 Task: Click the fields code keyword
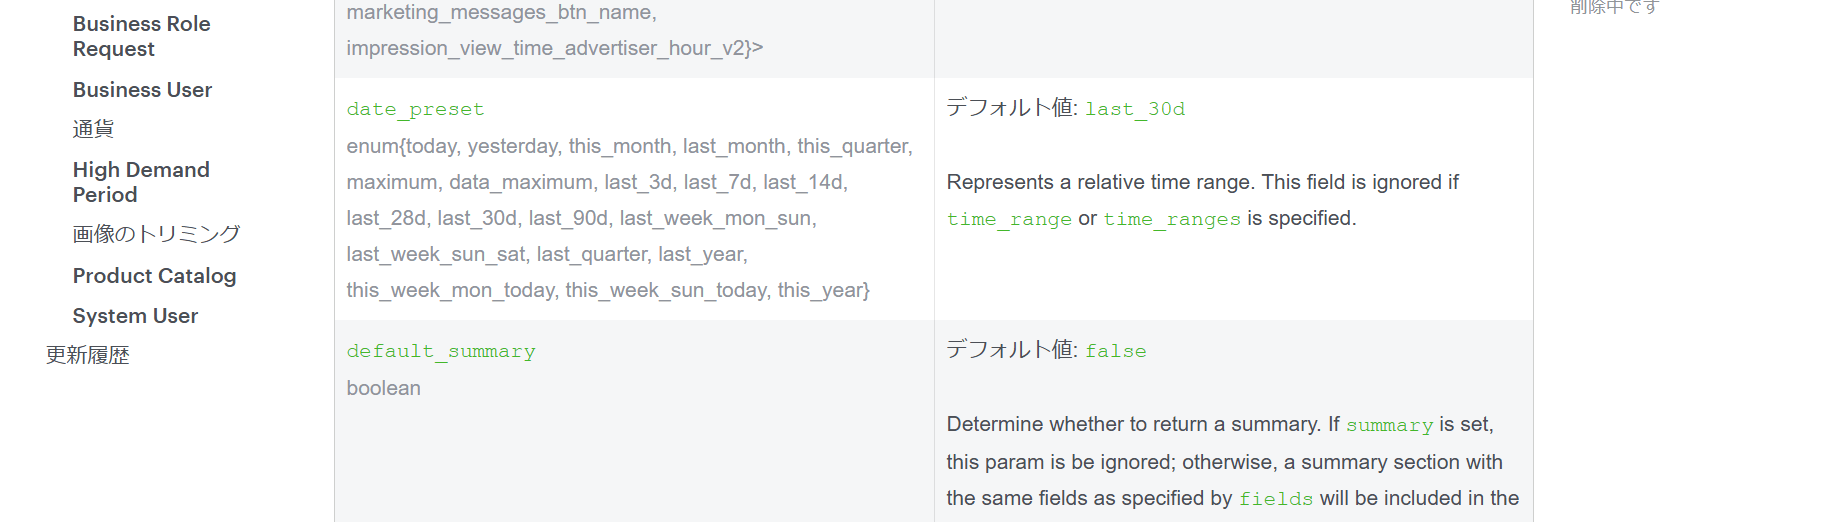1276,499
